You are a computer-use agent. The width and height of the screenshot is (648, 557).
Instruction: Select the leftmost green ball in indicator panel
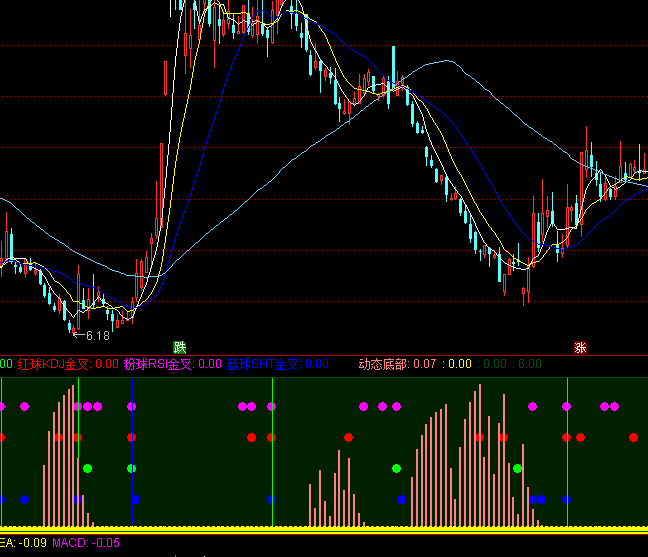tap(88, 468)
